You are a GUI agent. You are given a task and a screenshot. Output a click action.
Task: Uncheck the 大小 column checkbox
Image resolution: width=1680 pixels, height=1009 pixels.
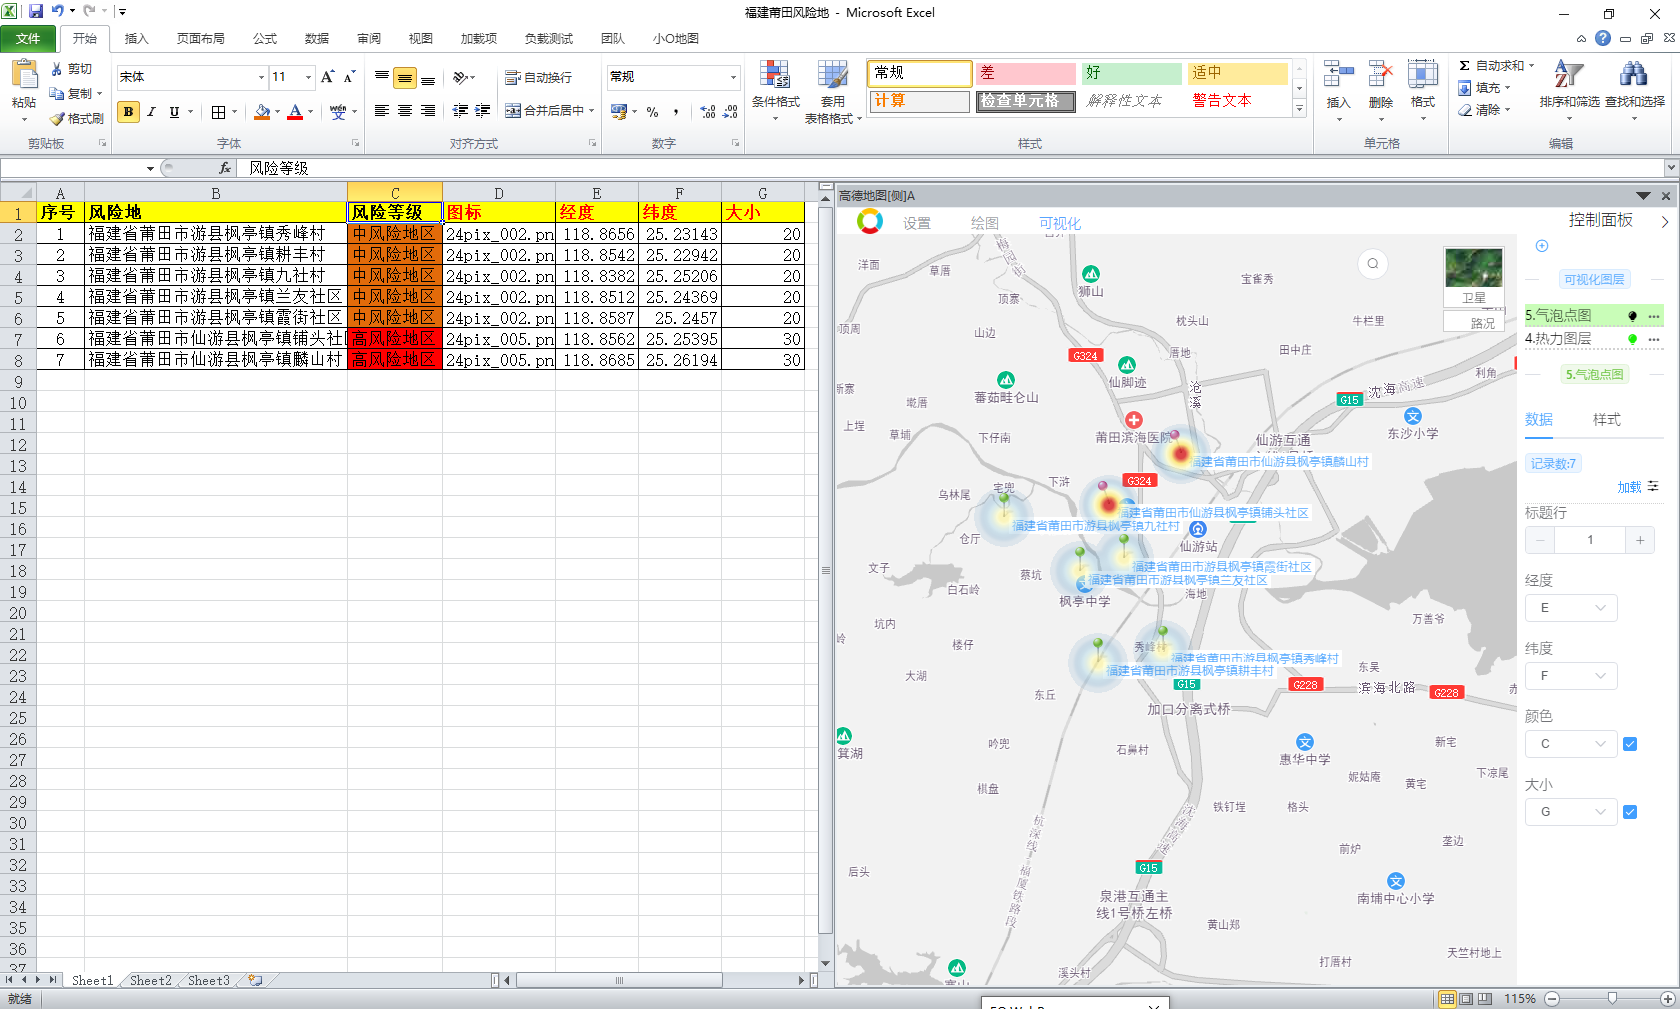click(1630, 812)
